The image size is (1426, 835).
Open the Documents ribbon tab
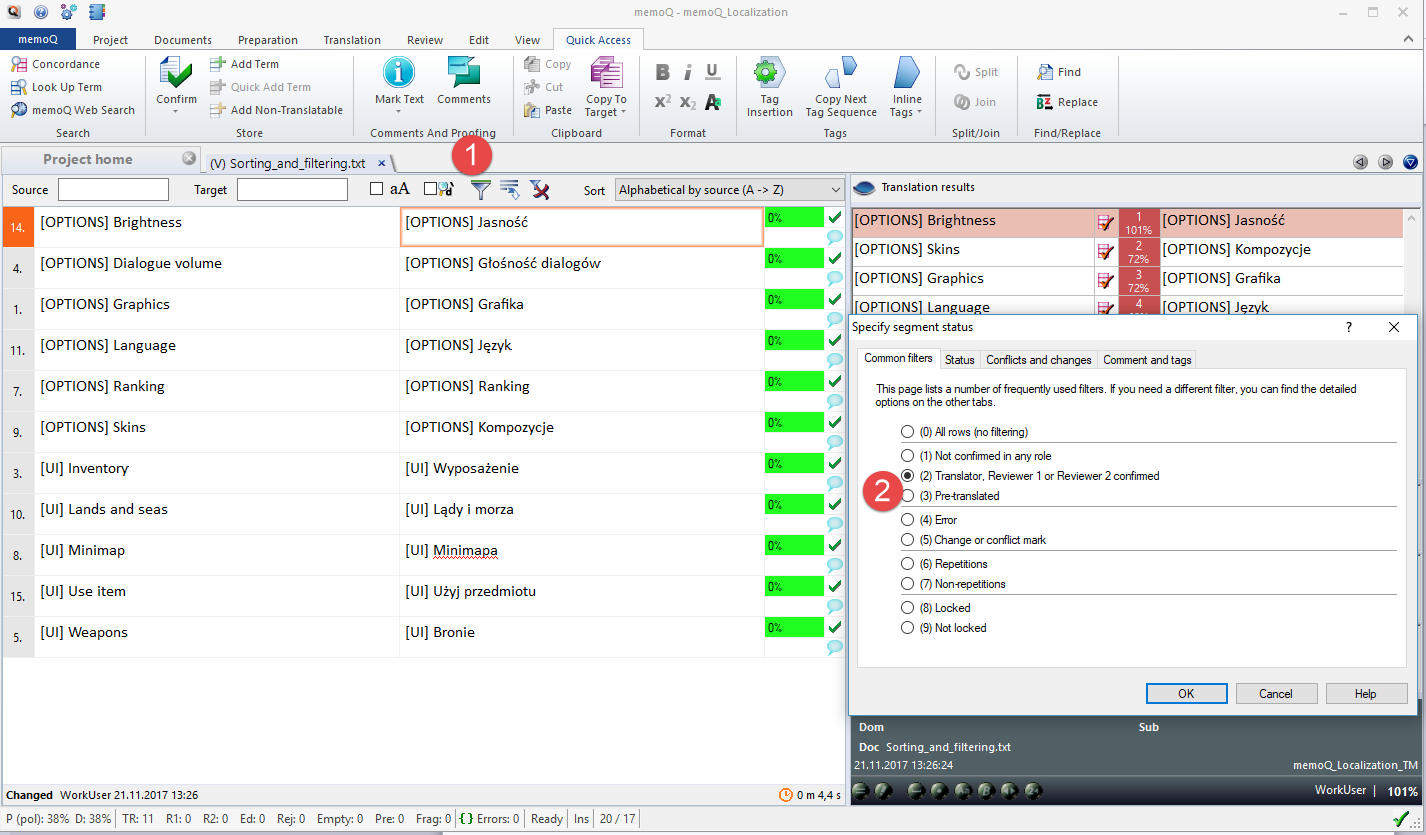[183, 40]
